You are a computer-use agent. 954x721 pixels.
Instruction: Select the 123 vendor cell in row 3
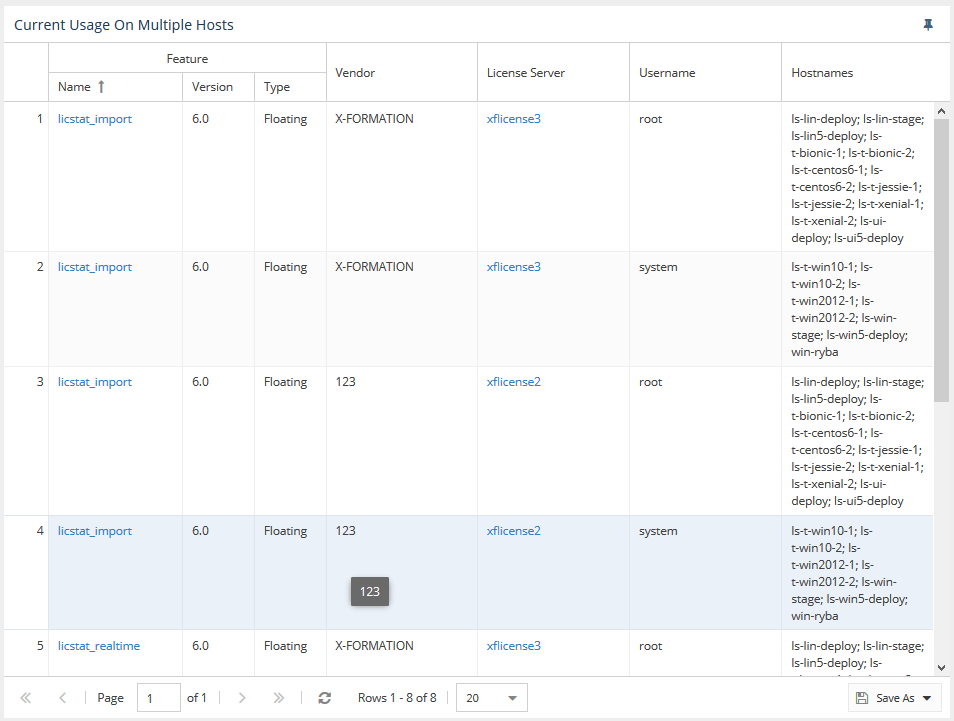point(402,441)
